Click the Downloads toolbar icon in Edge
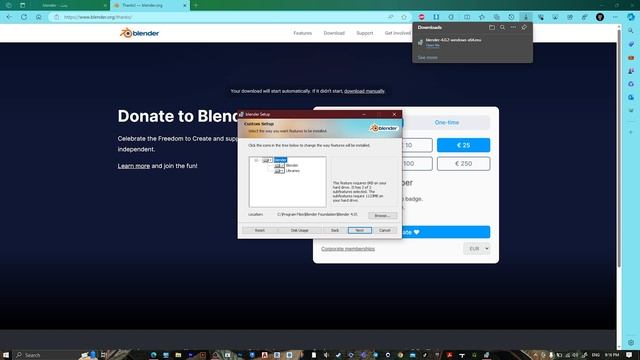The width and height of the screenshot is (640, 360). click(x=526, y=17)
